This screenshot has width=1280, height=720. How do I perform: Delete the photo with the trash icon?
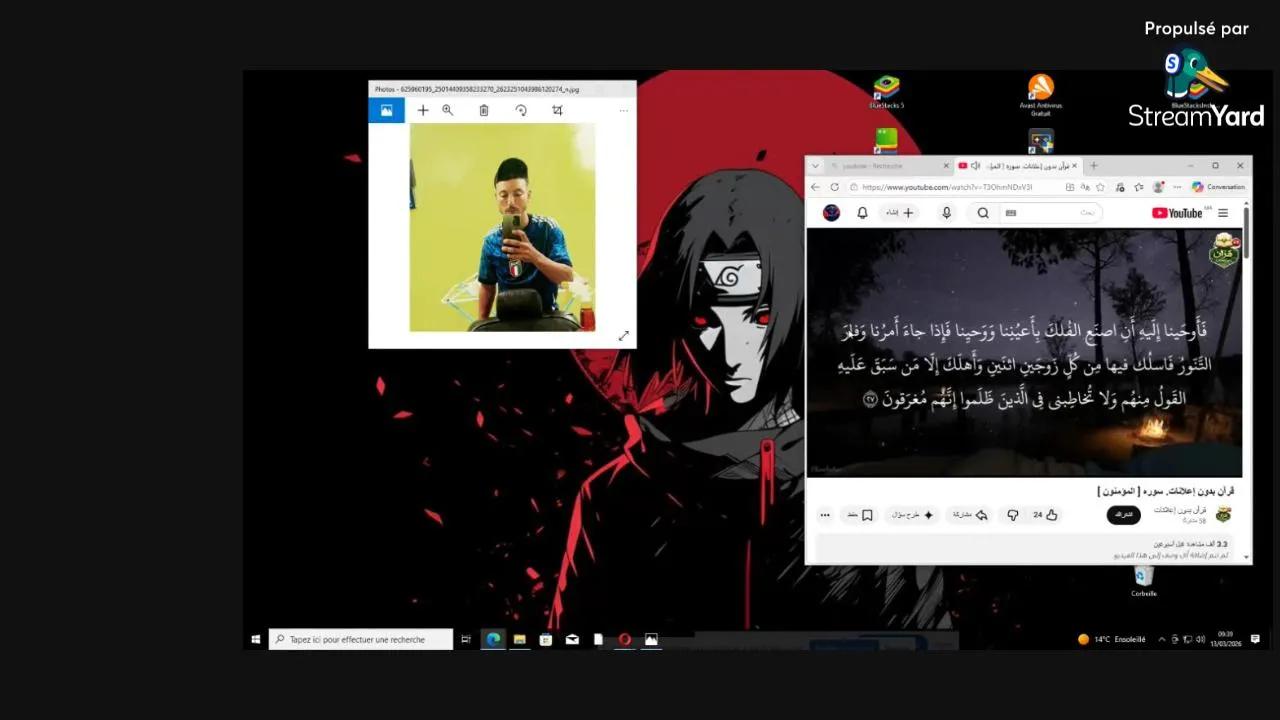click(x=484, y=110)
